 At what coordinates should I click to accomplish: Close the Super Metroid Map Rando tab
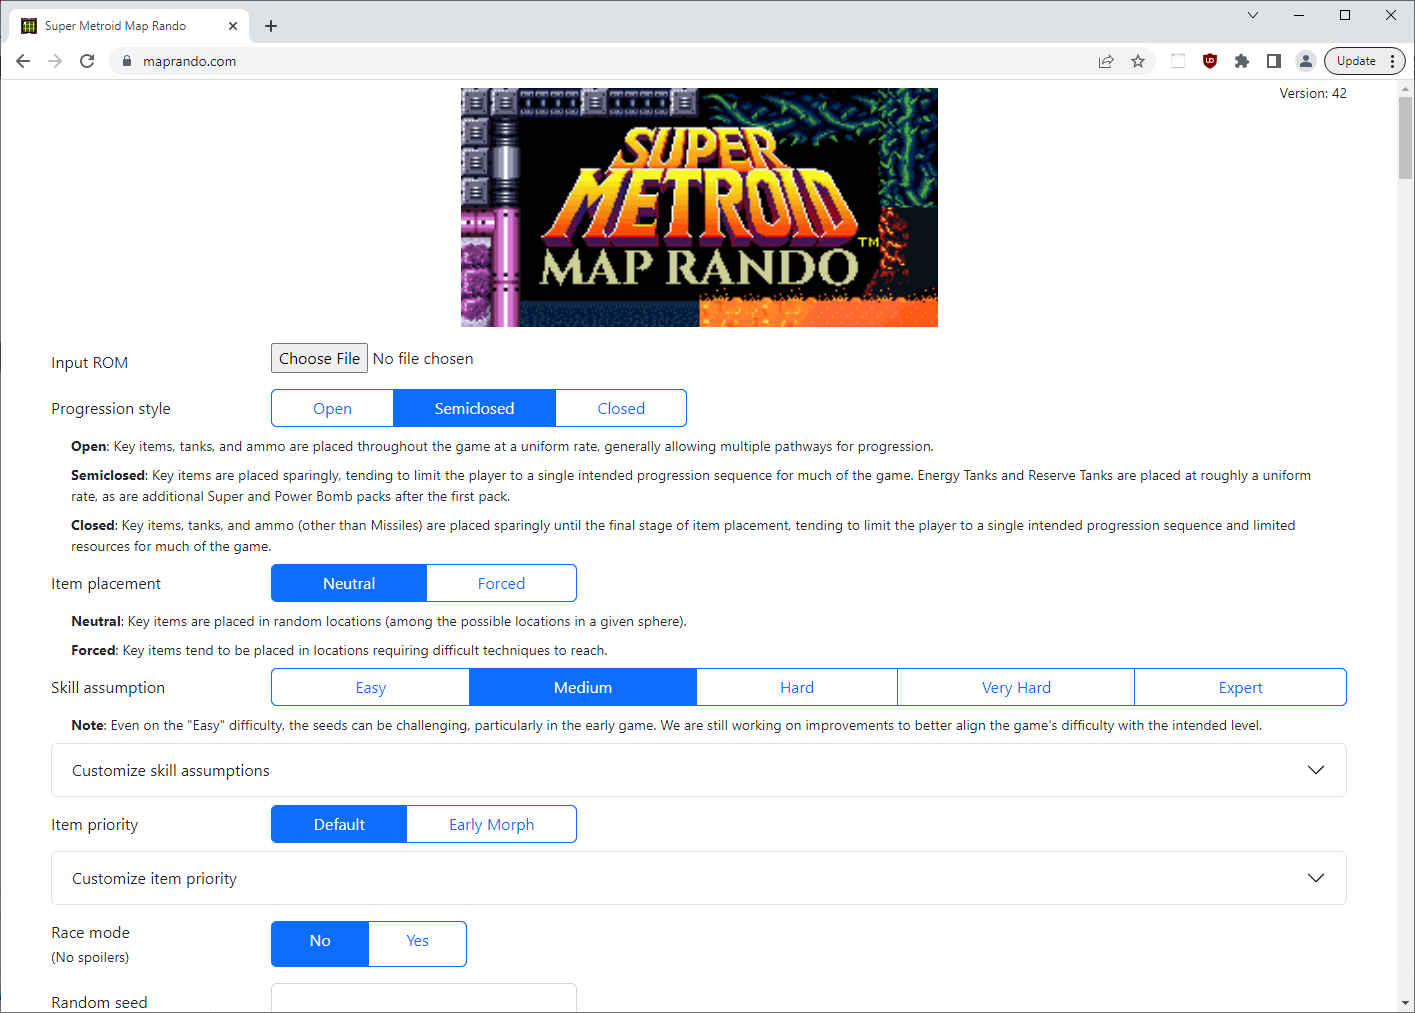[x=233, y=26]
